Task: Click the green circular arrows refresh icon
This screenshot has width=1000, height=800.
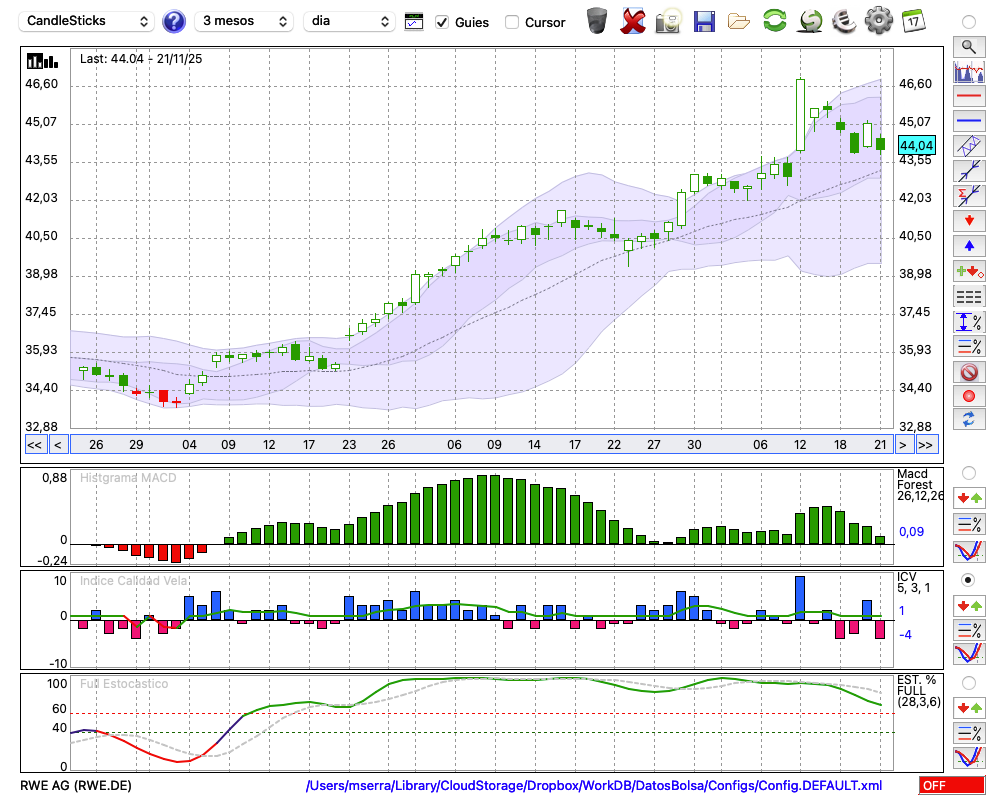Action: click(x=774, y=21)
